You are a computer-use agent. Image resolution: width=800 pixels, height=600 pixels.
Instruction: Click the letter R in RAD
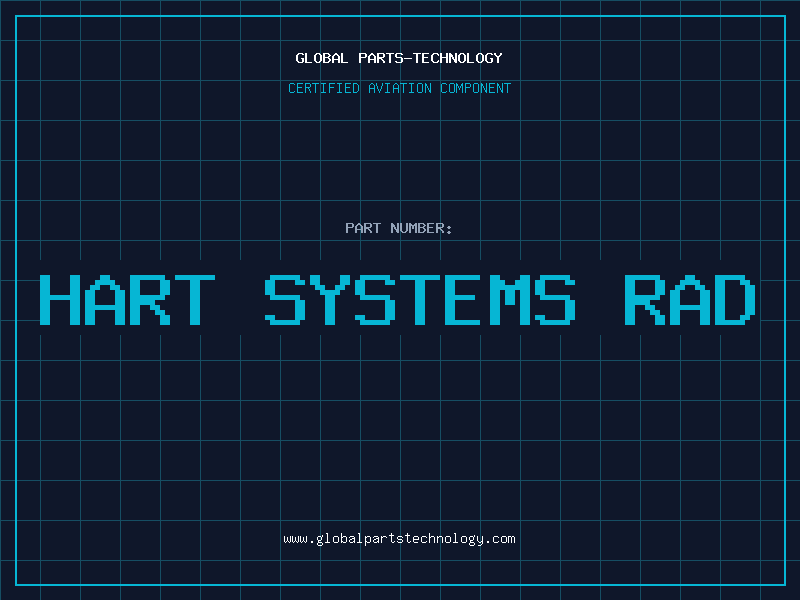(x=645, y=300)
